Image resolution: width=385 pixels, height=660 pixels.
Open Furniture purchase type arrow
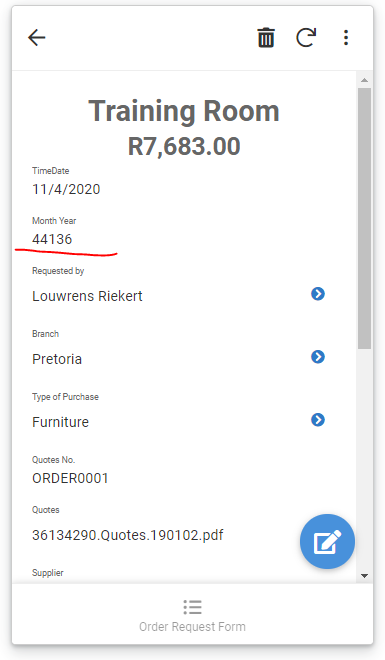click(x=318, y=420)
